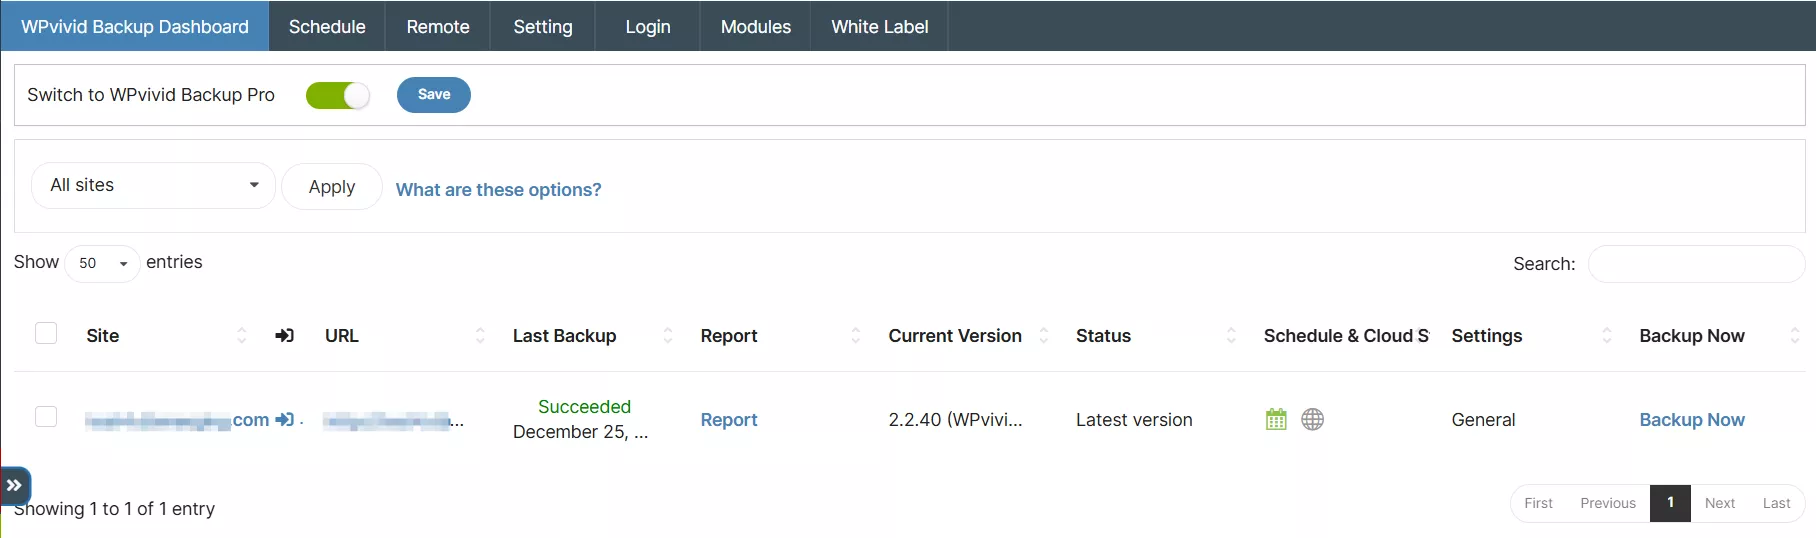The width and height of the screenshot is (1816, 538).
Task: Sort by URL column arrows
Action: coord(480,336)
